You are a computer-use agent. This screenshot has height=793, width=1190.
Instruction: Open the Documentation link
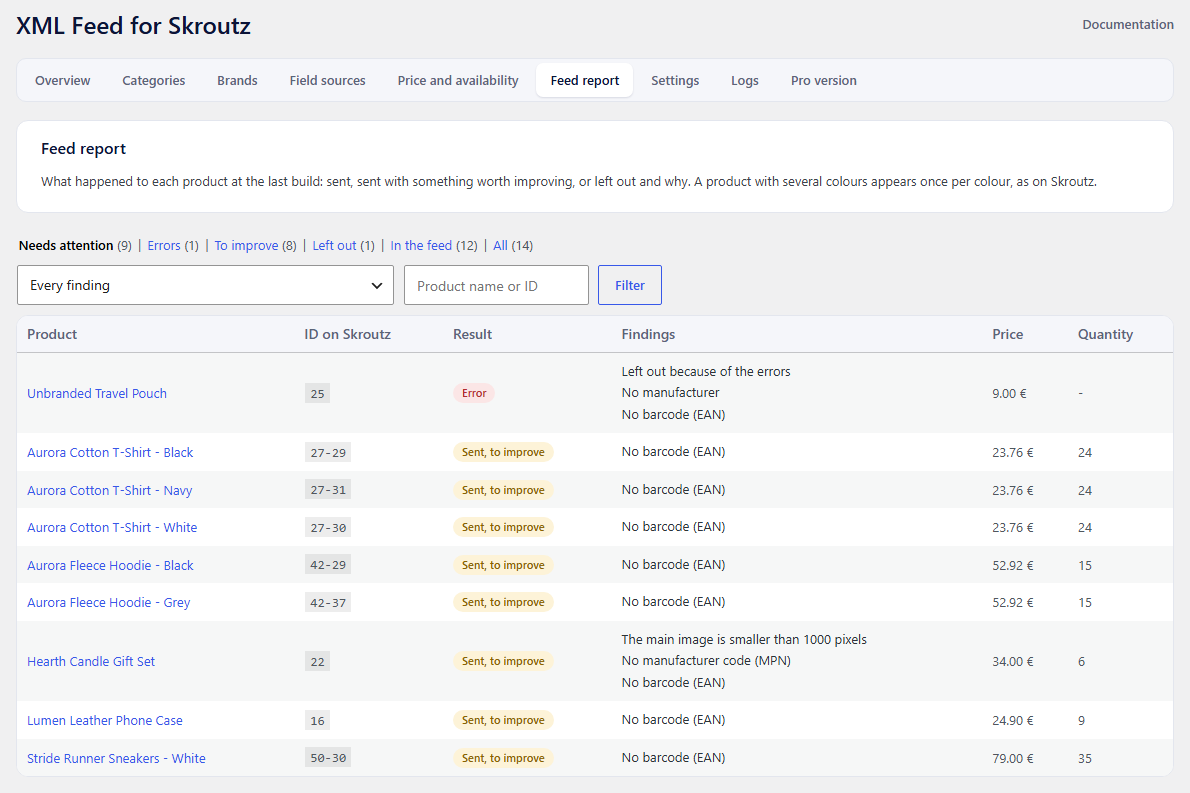1128,24
